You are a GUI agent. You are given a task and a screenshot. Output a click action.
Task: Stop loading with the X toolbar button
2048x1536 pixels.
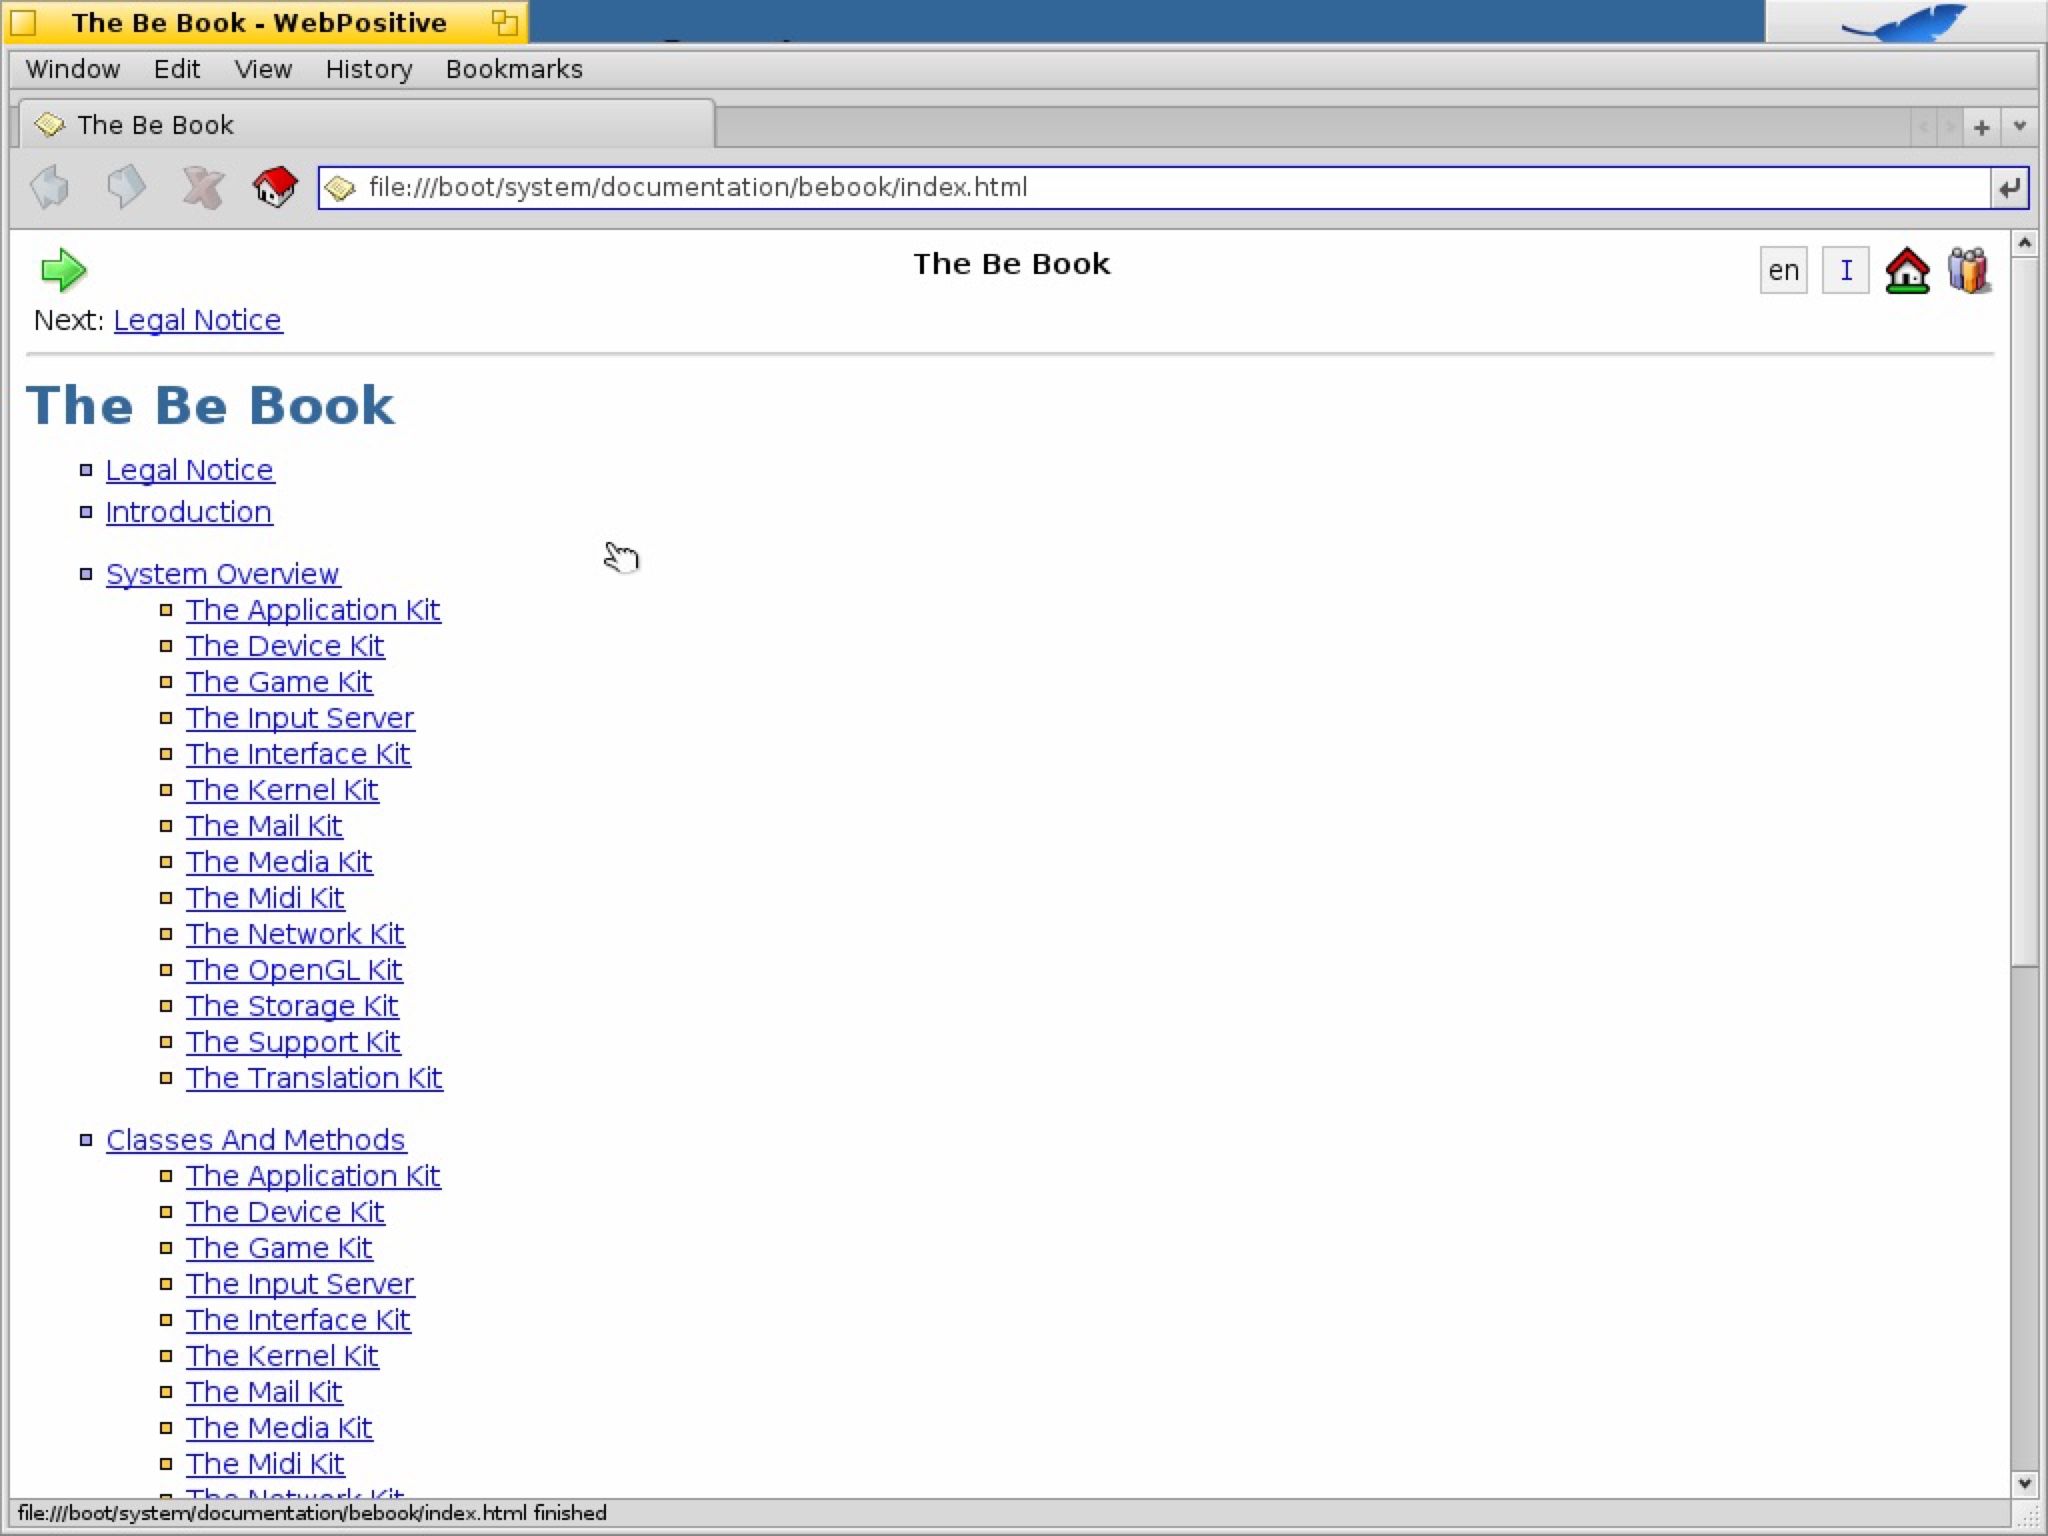[202, 187]
